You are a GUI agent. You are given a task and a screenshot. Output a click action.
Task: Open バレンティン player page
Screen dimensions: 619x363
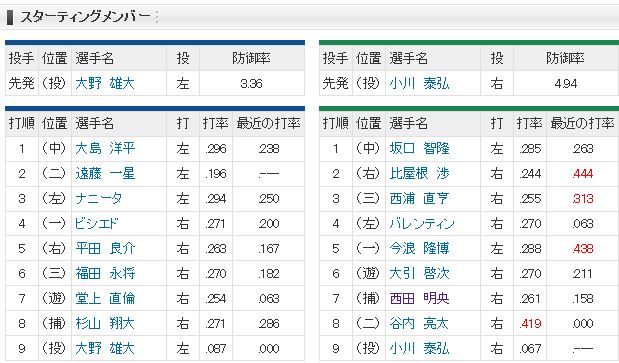[422, 223]
